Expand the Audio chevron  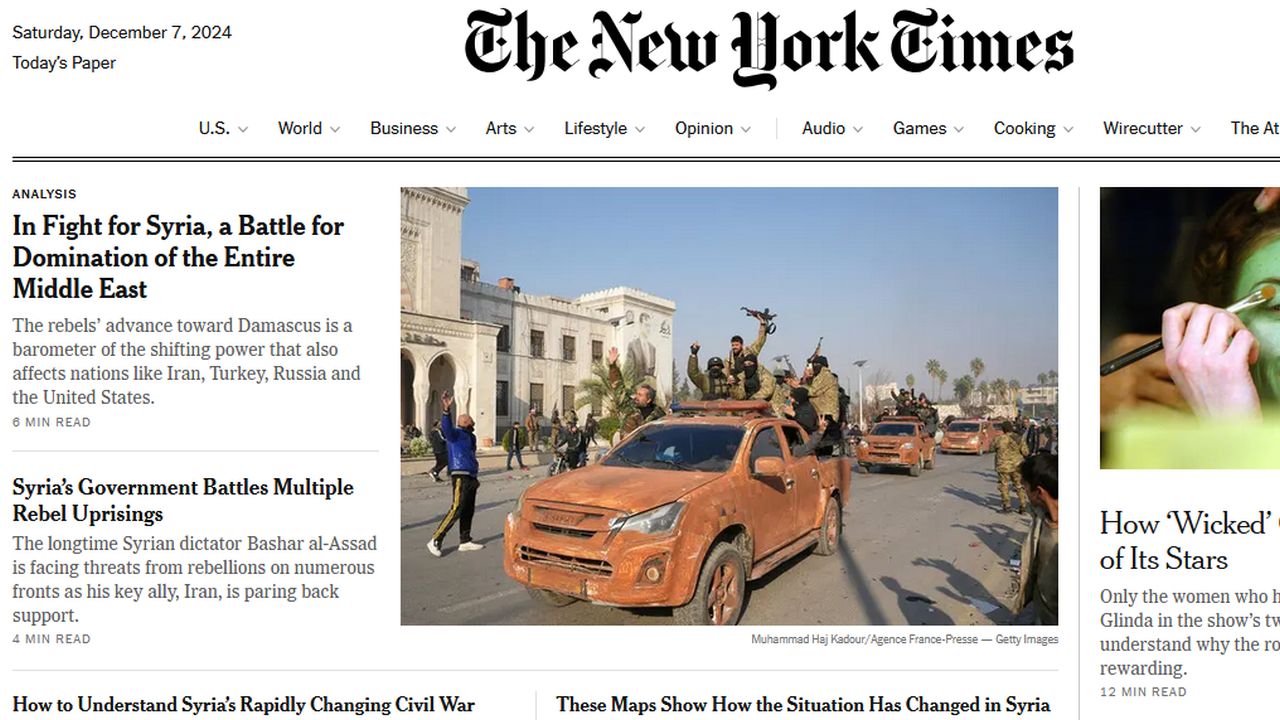(858, 129)
